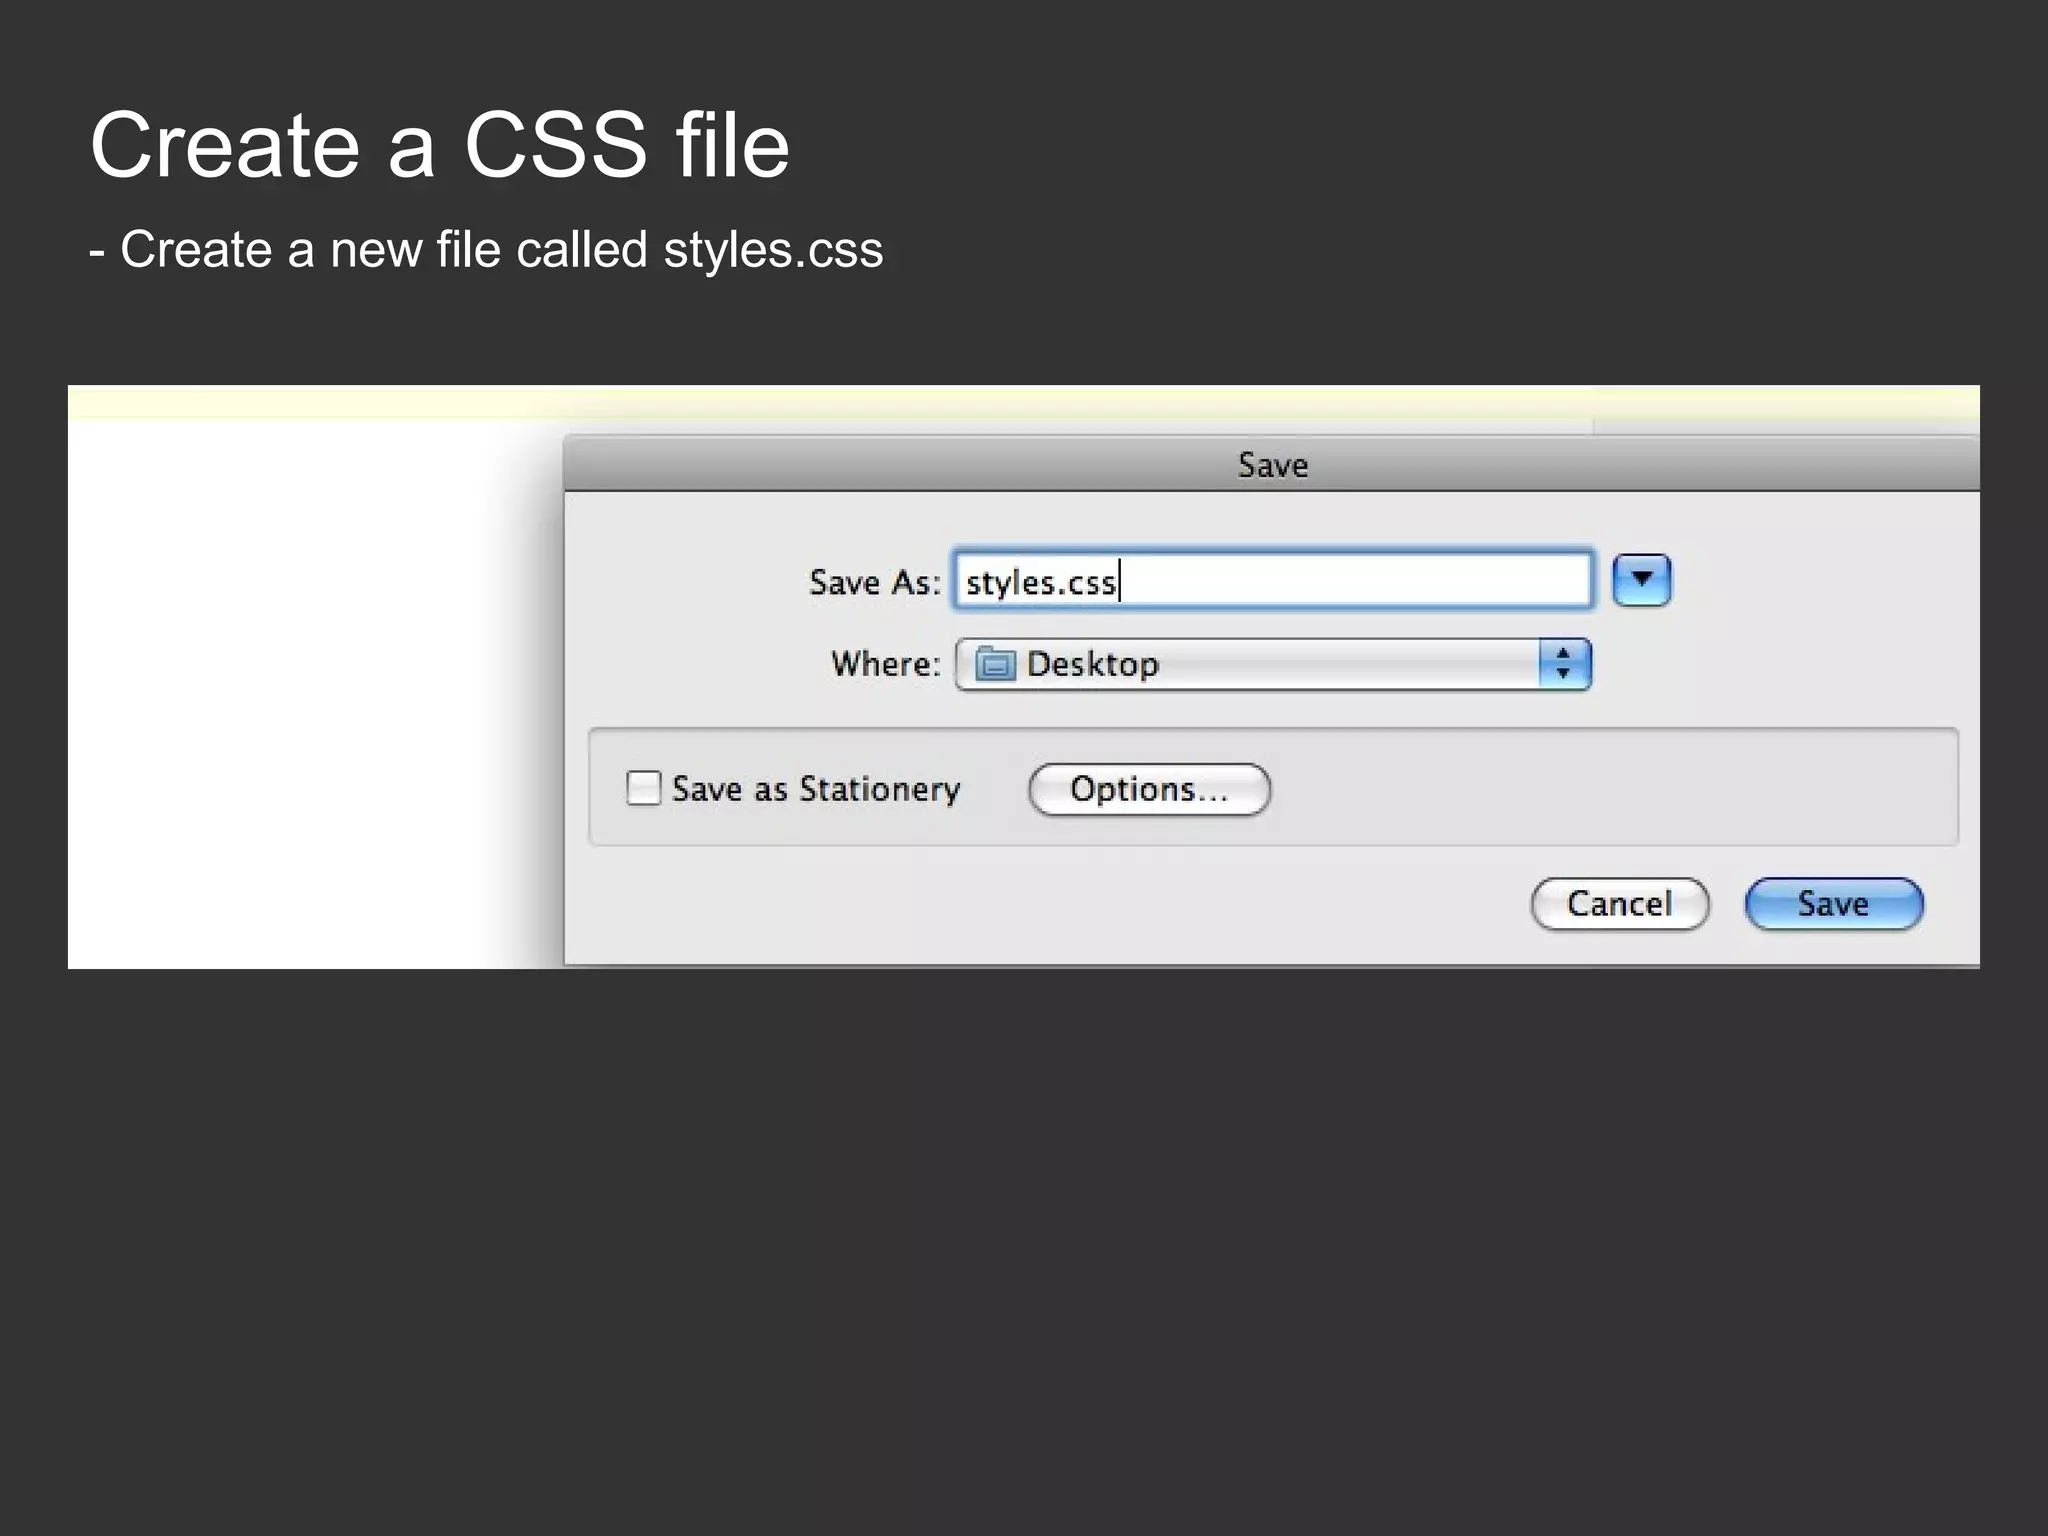2048x1536 pixels.
Task: Cancel the save dialog
Action: [1620, 904]
